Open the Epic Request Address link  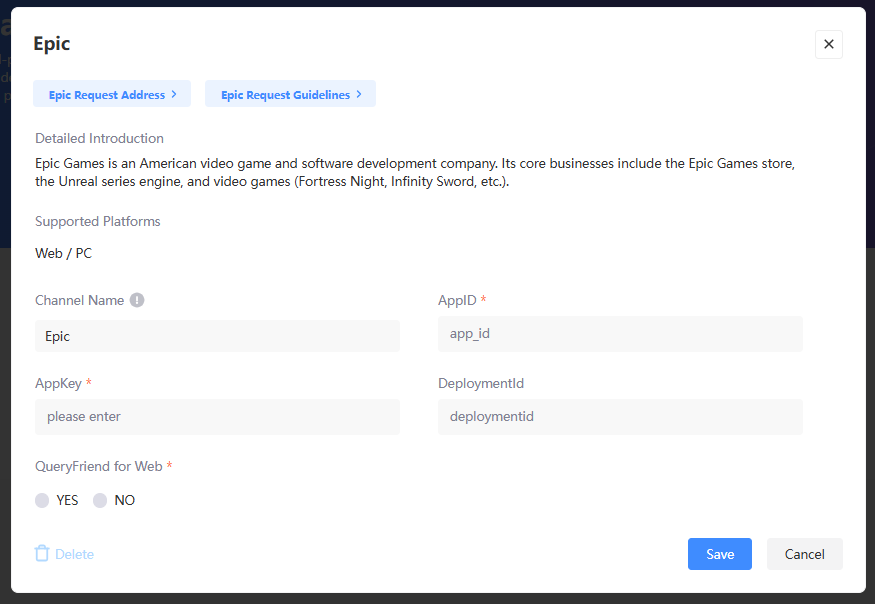pyautogui.click(x=107, y=95)
